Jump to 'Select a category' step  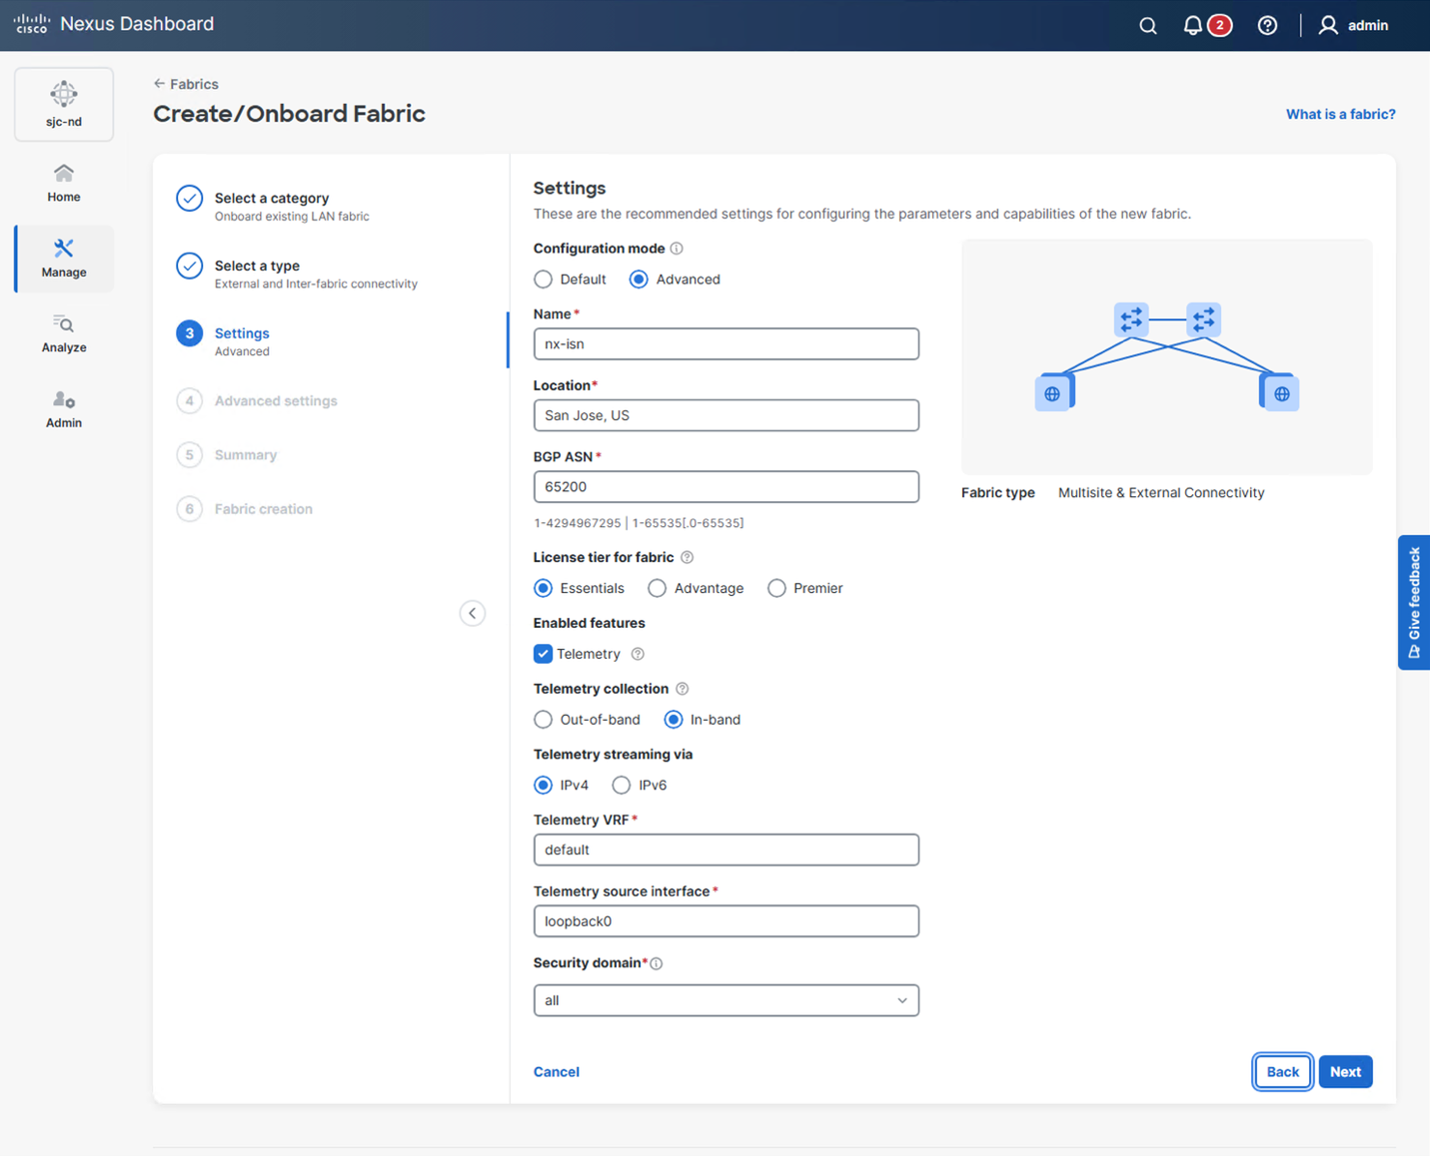pyautogui.click(x=272, y=206)
